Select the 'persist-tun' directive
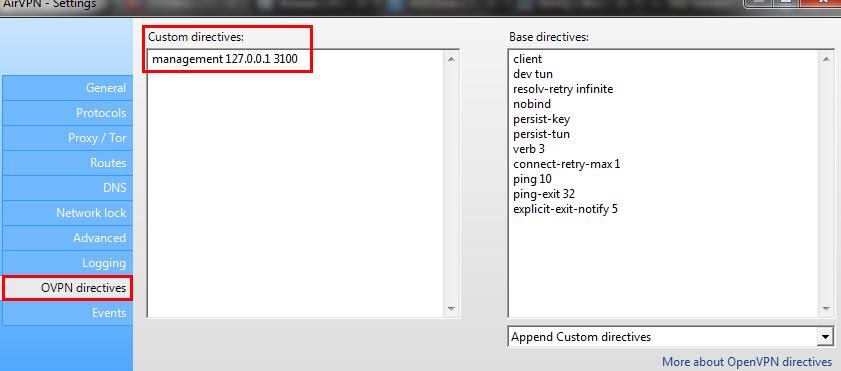 [541, 134]
